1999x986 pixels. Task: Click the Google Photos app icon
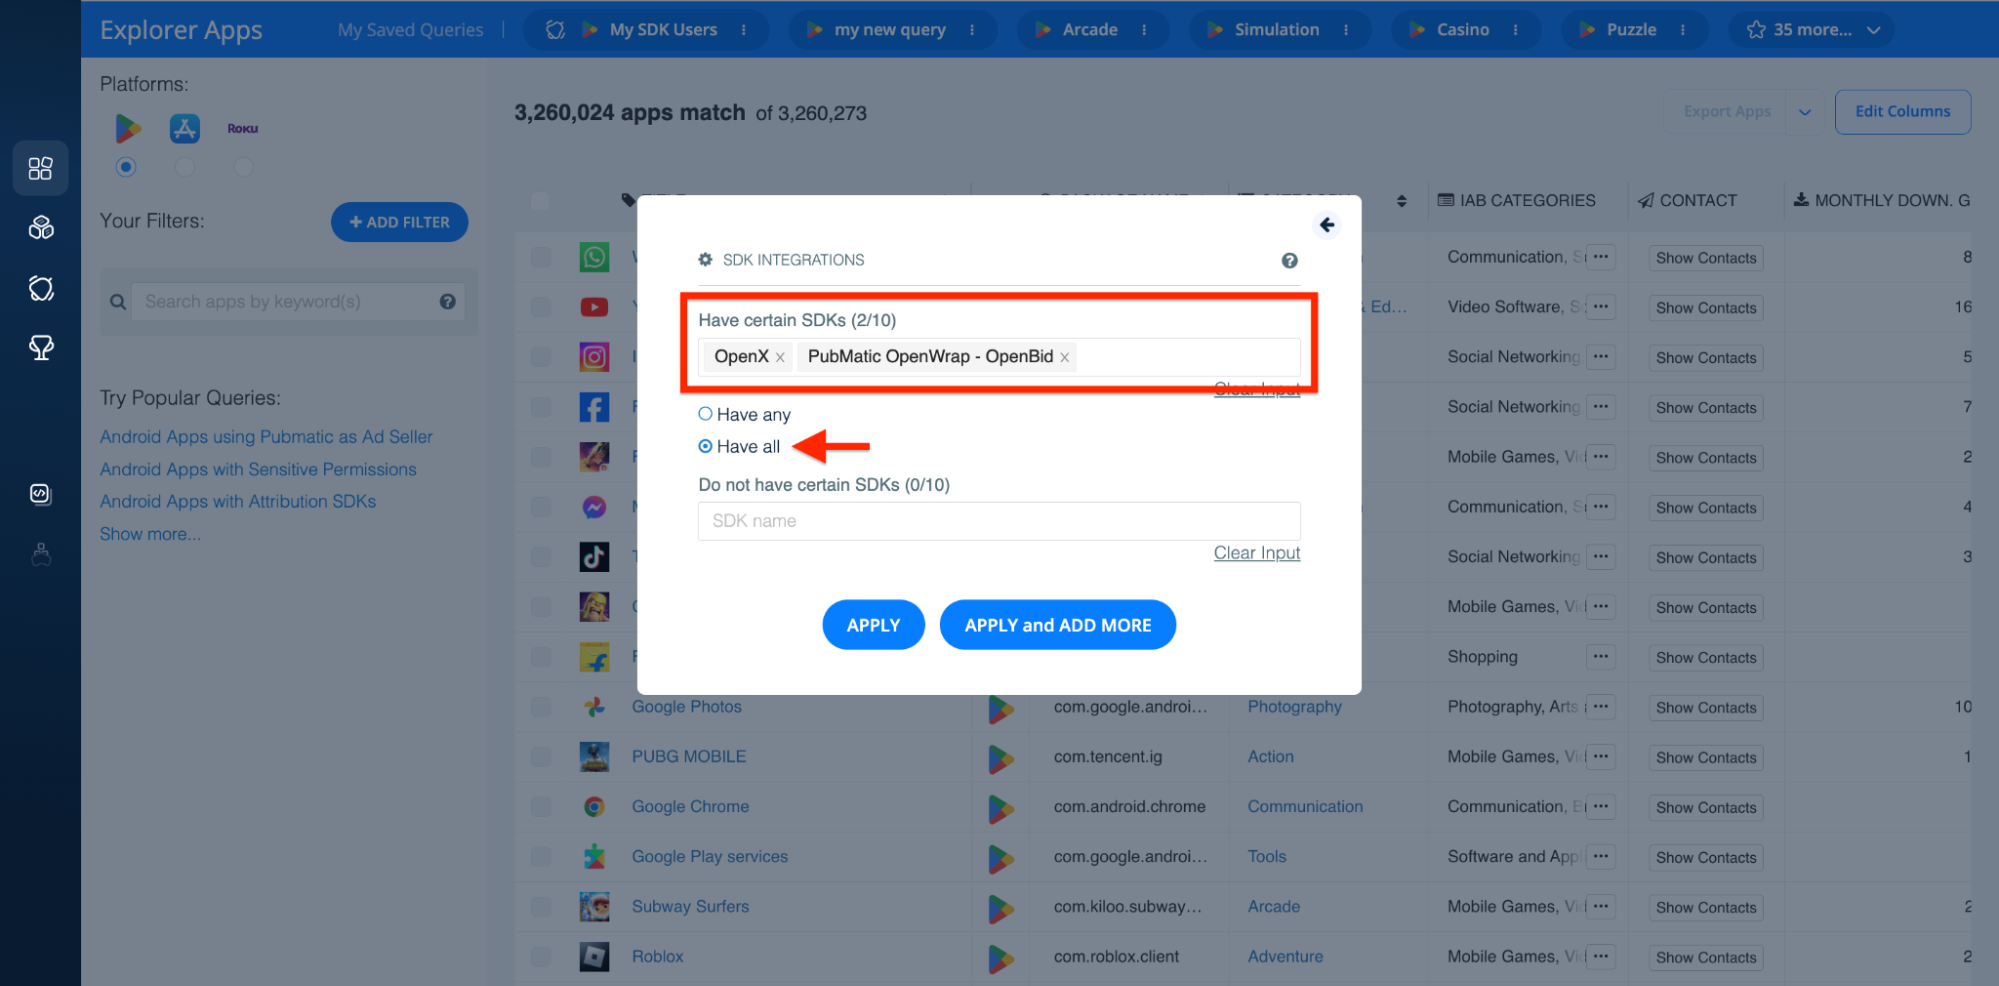click(x=594, y=707)
